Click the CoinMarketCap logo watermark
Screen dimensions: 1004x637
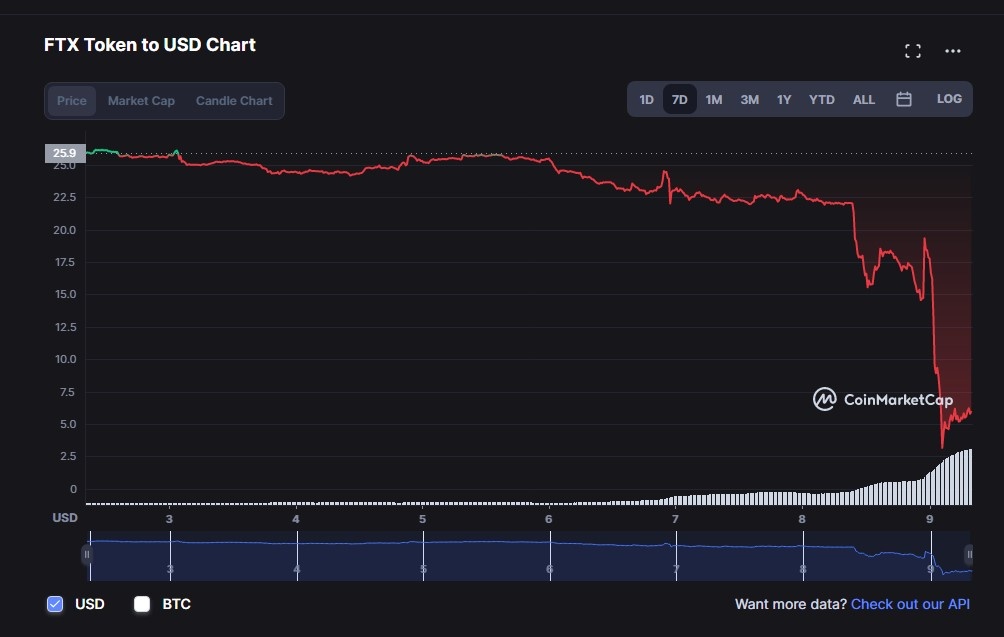[x=883, y=400]
